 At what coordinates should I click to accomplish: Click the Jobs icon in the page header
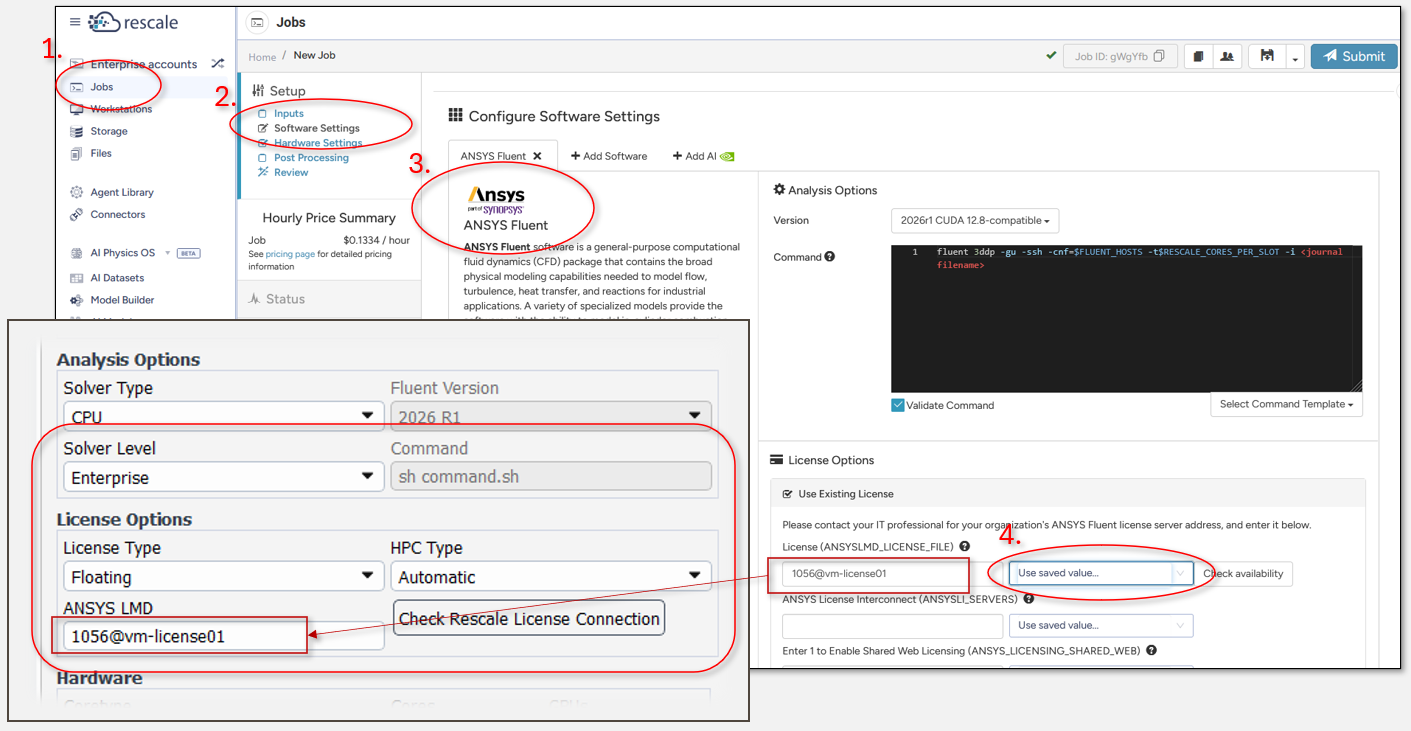coord(257,22)
